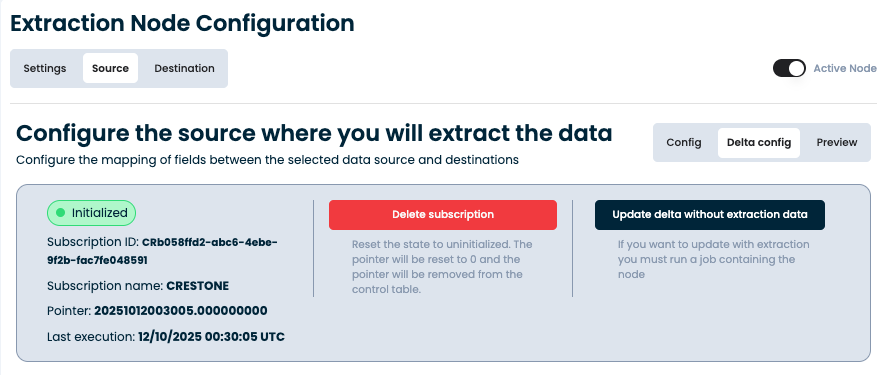The width and height of the screenshot is (884, 375).
Task: Select the Delta config sub-tab
Action: tap(759, 143)
